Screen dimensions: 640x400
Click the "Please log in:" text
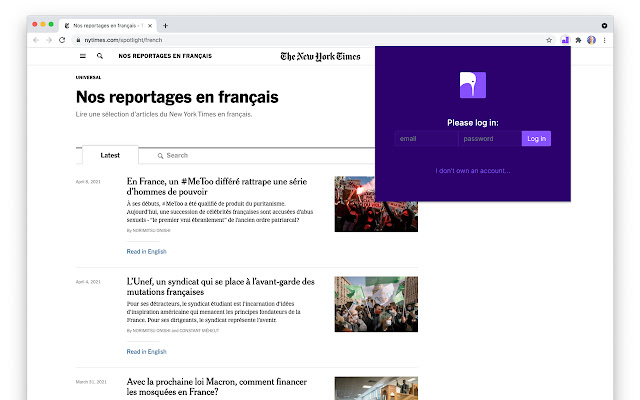tap(473, 123)
